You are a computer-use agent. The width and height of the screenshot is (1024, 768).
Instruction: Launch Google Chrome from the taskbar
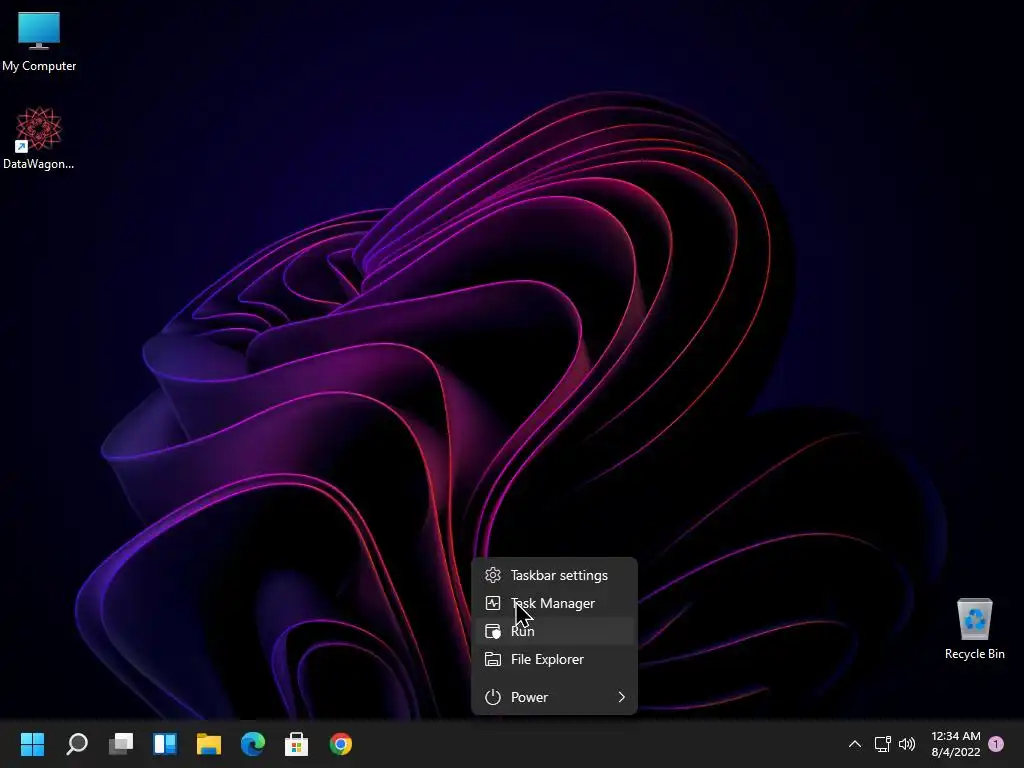pyautogui.click(x=340, y=744)
